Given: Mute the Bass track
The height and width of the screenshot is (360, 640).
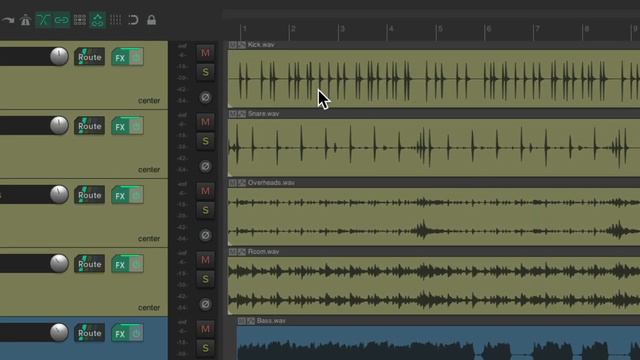Looking at the screenshot, I should click(x=205, y=329).
